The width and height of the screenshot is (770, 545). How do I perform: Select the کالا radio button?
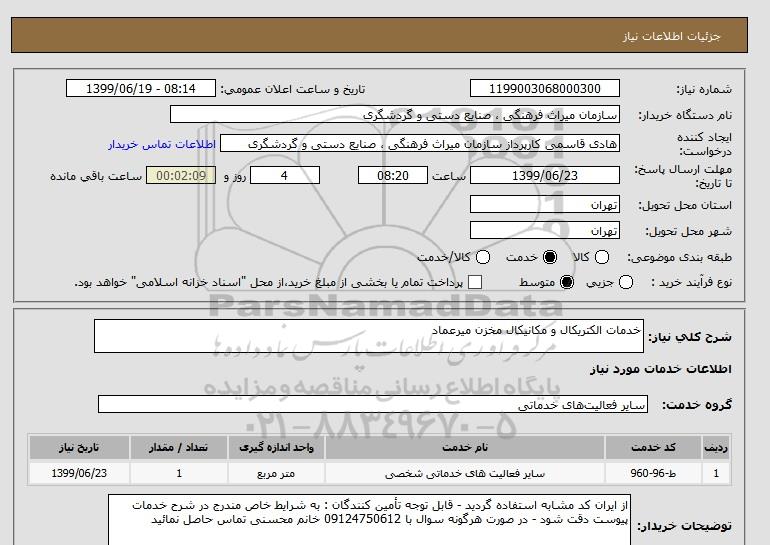click(602, 257)
